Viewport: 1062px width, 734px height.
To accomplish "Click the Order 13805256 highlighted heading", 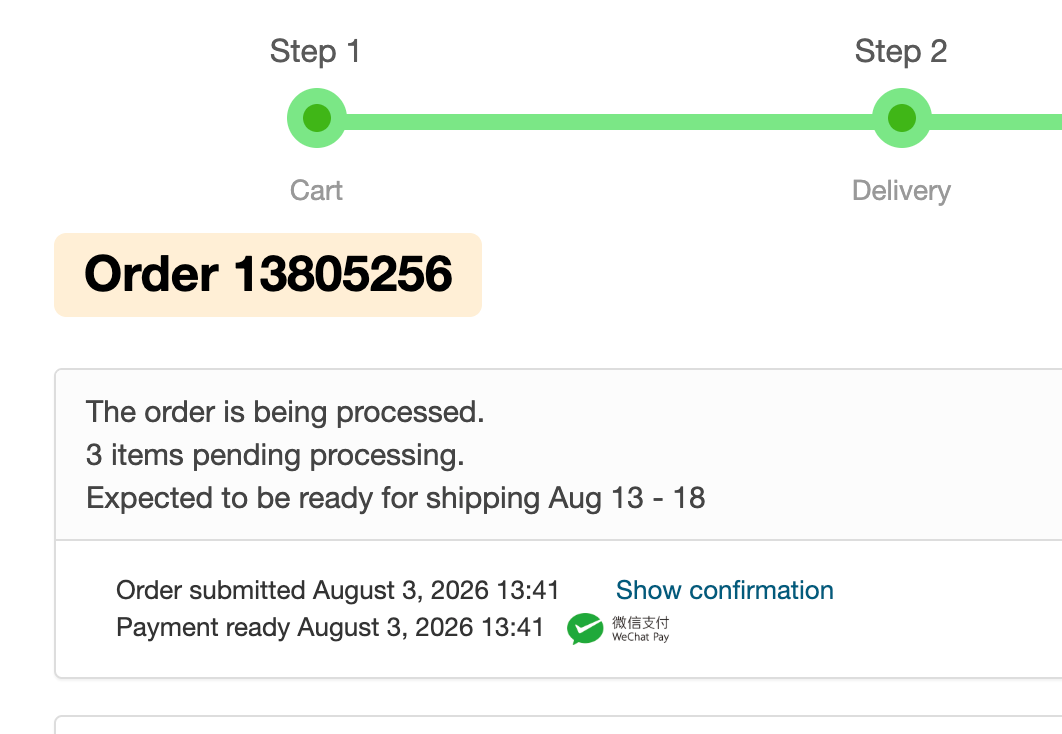I will (268, 274).
